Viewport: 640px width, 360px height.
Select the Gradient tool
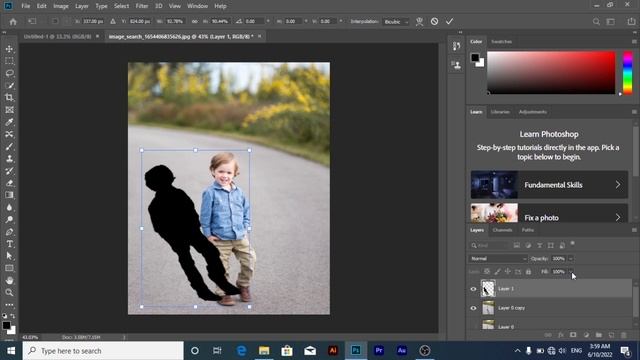9,195
